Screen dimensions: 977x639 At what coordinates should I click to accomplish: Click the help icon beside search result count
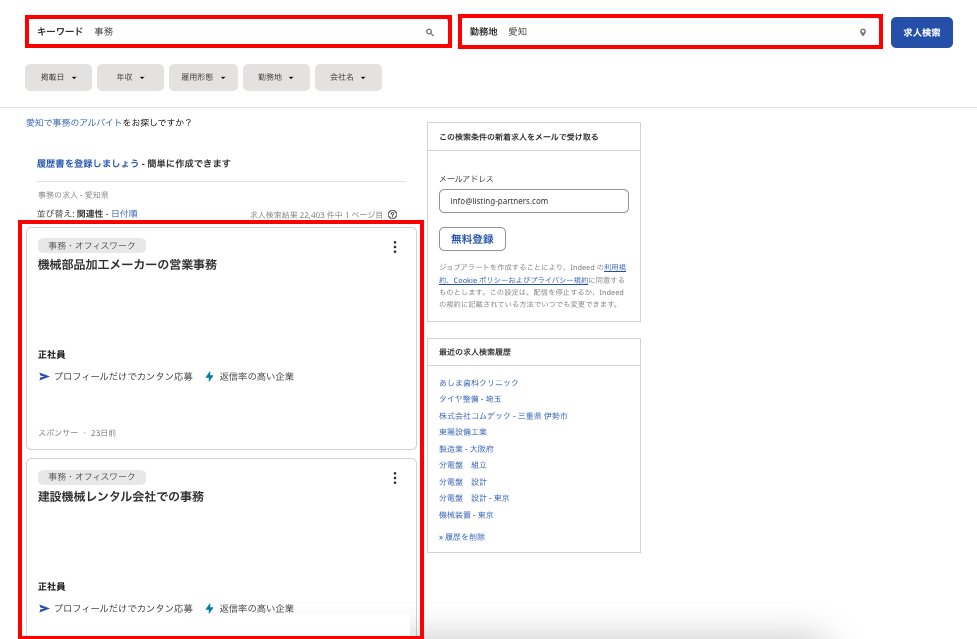(x=392, y=214)
